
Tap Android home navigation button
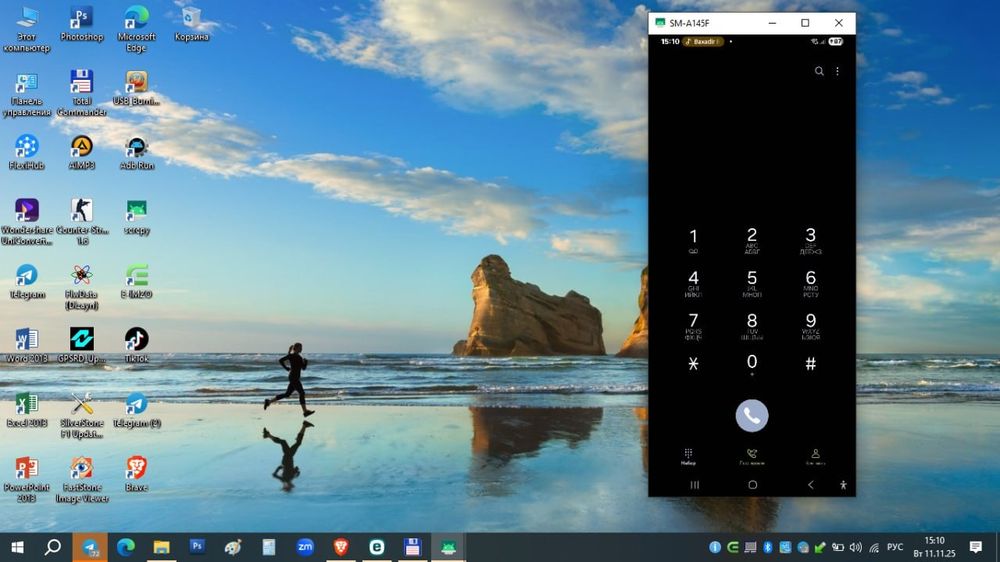click(x=753, y=485)
